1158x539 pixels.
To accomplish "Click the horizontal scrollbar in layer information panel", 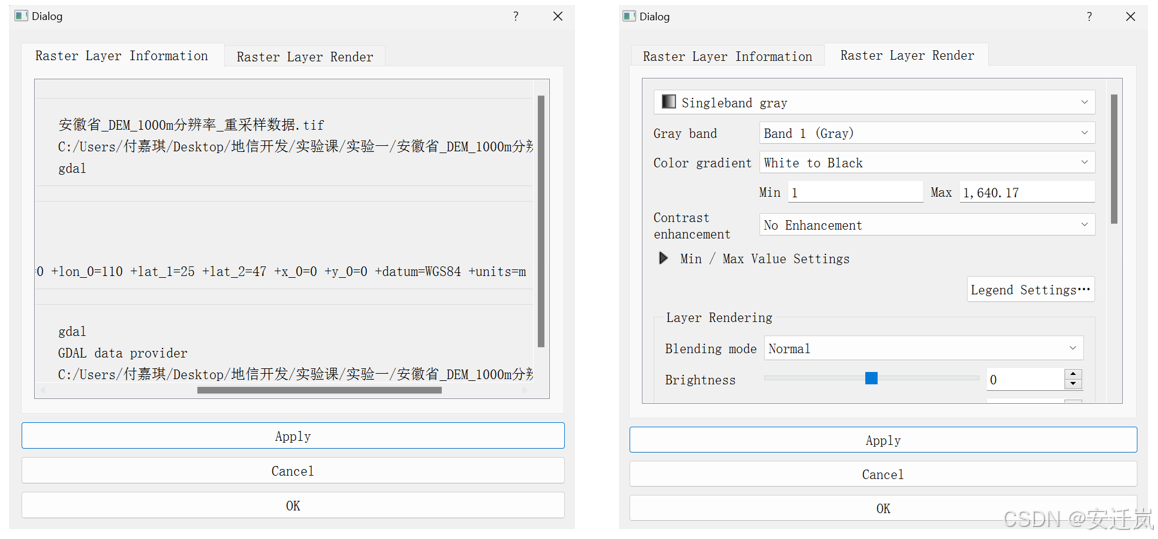I will 319,390.
